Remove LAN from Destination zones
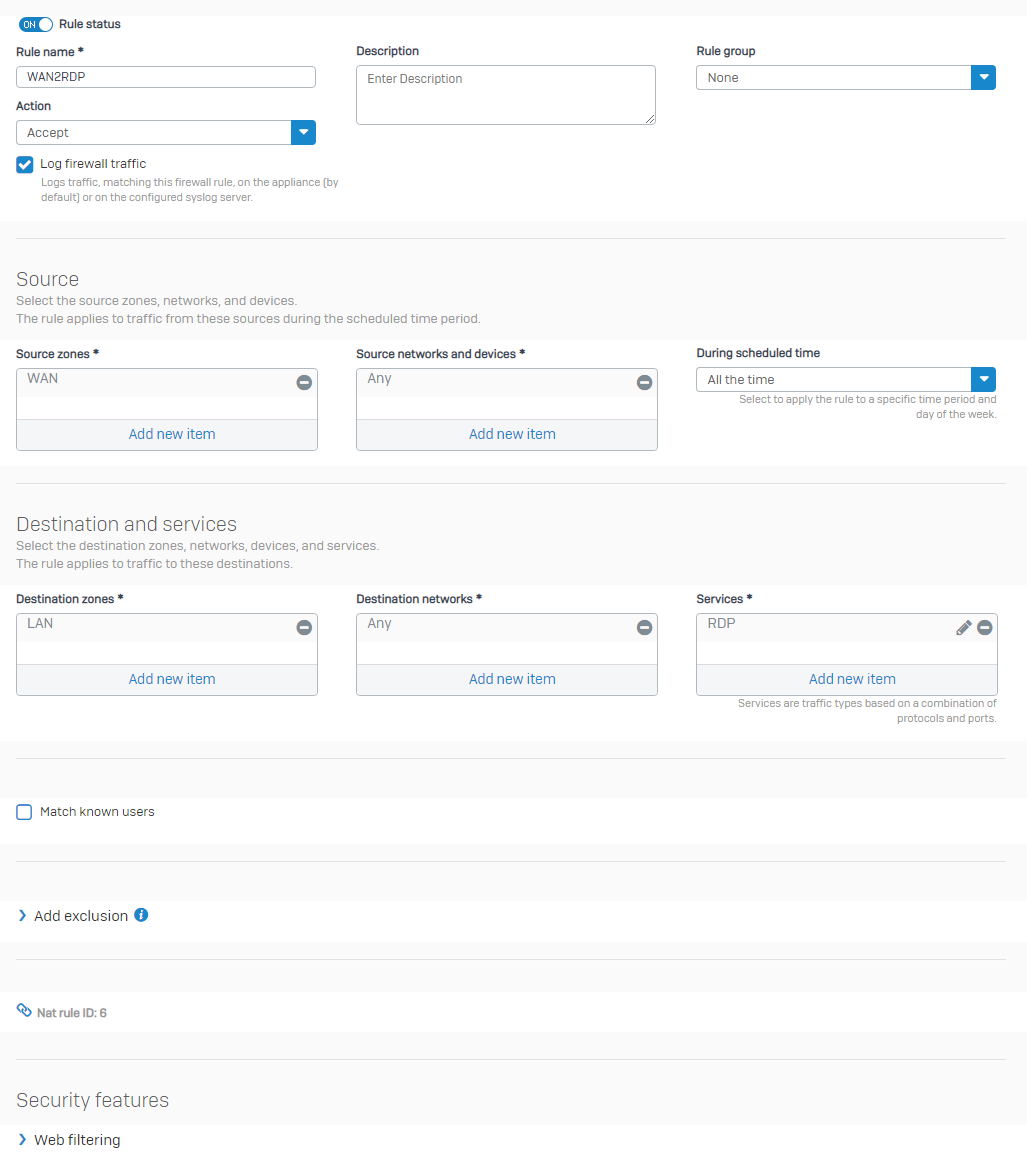1027x1163 pixels. [304, 627]
